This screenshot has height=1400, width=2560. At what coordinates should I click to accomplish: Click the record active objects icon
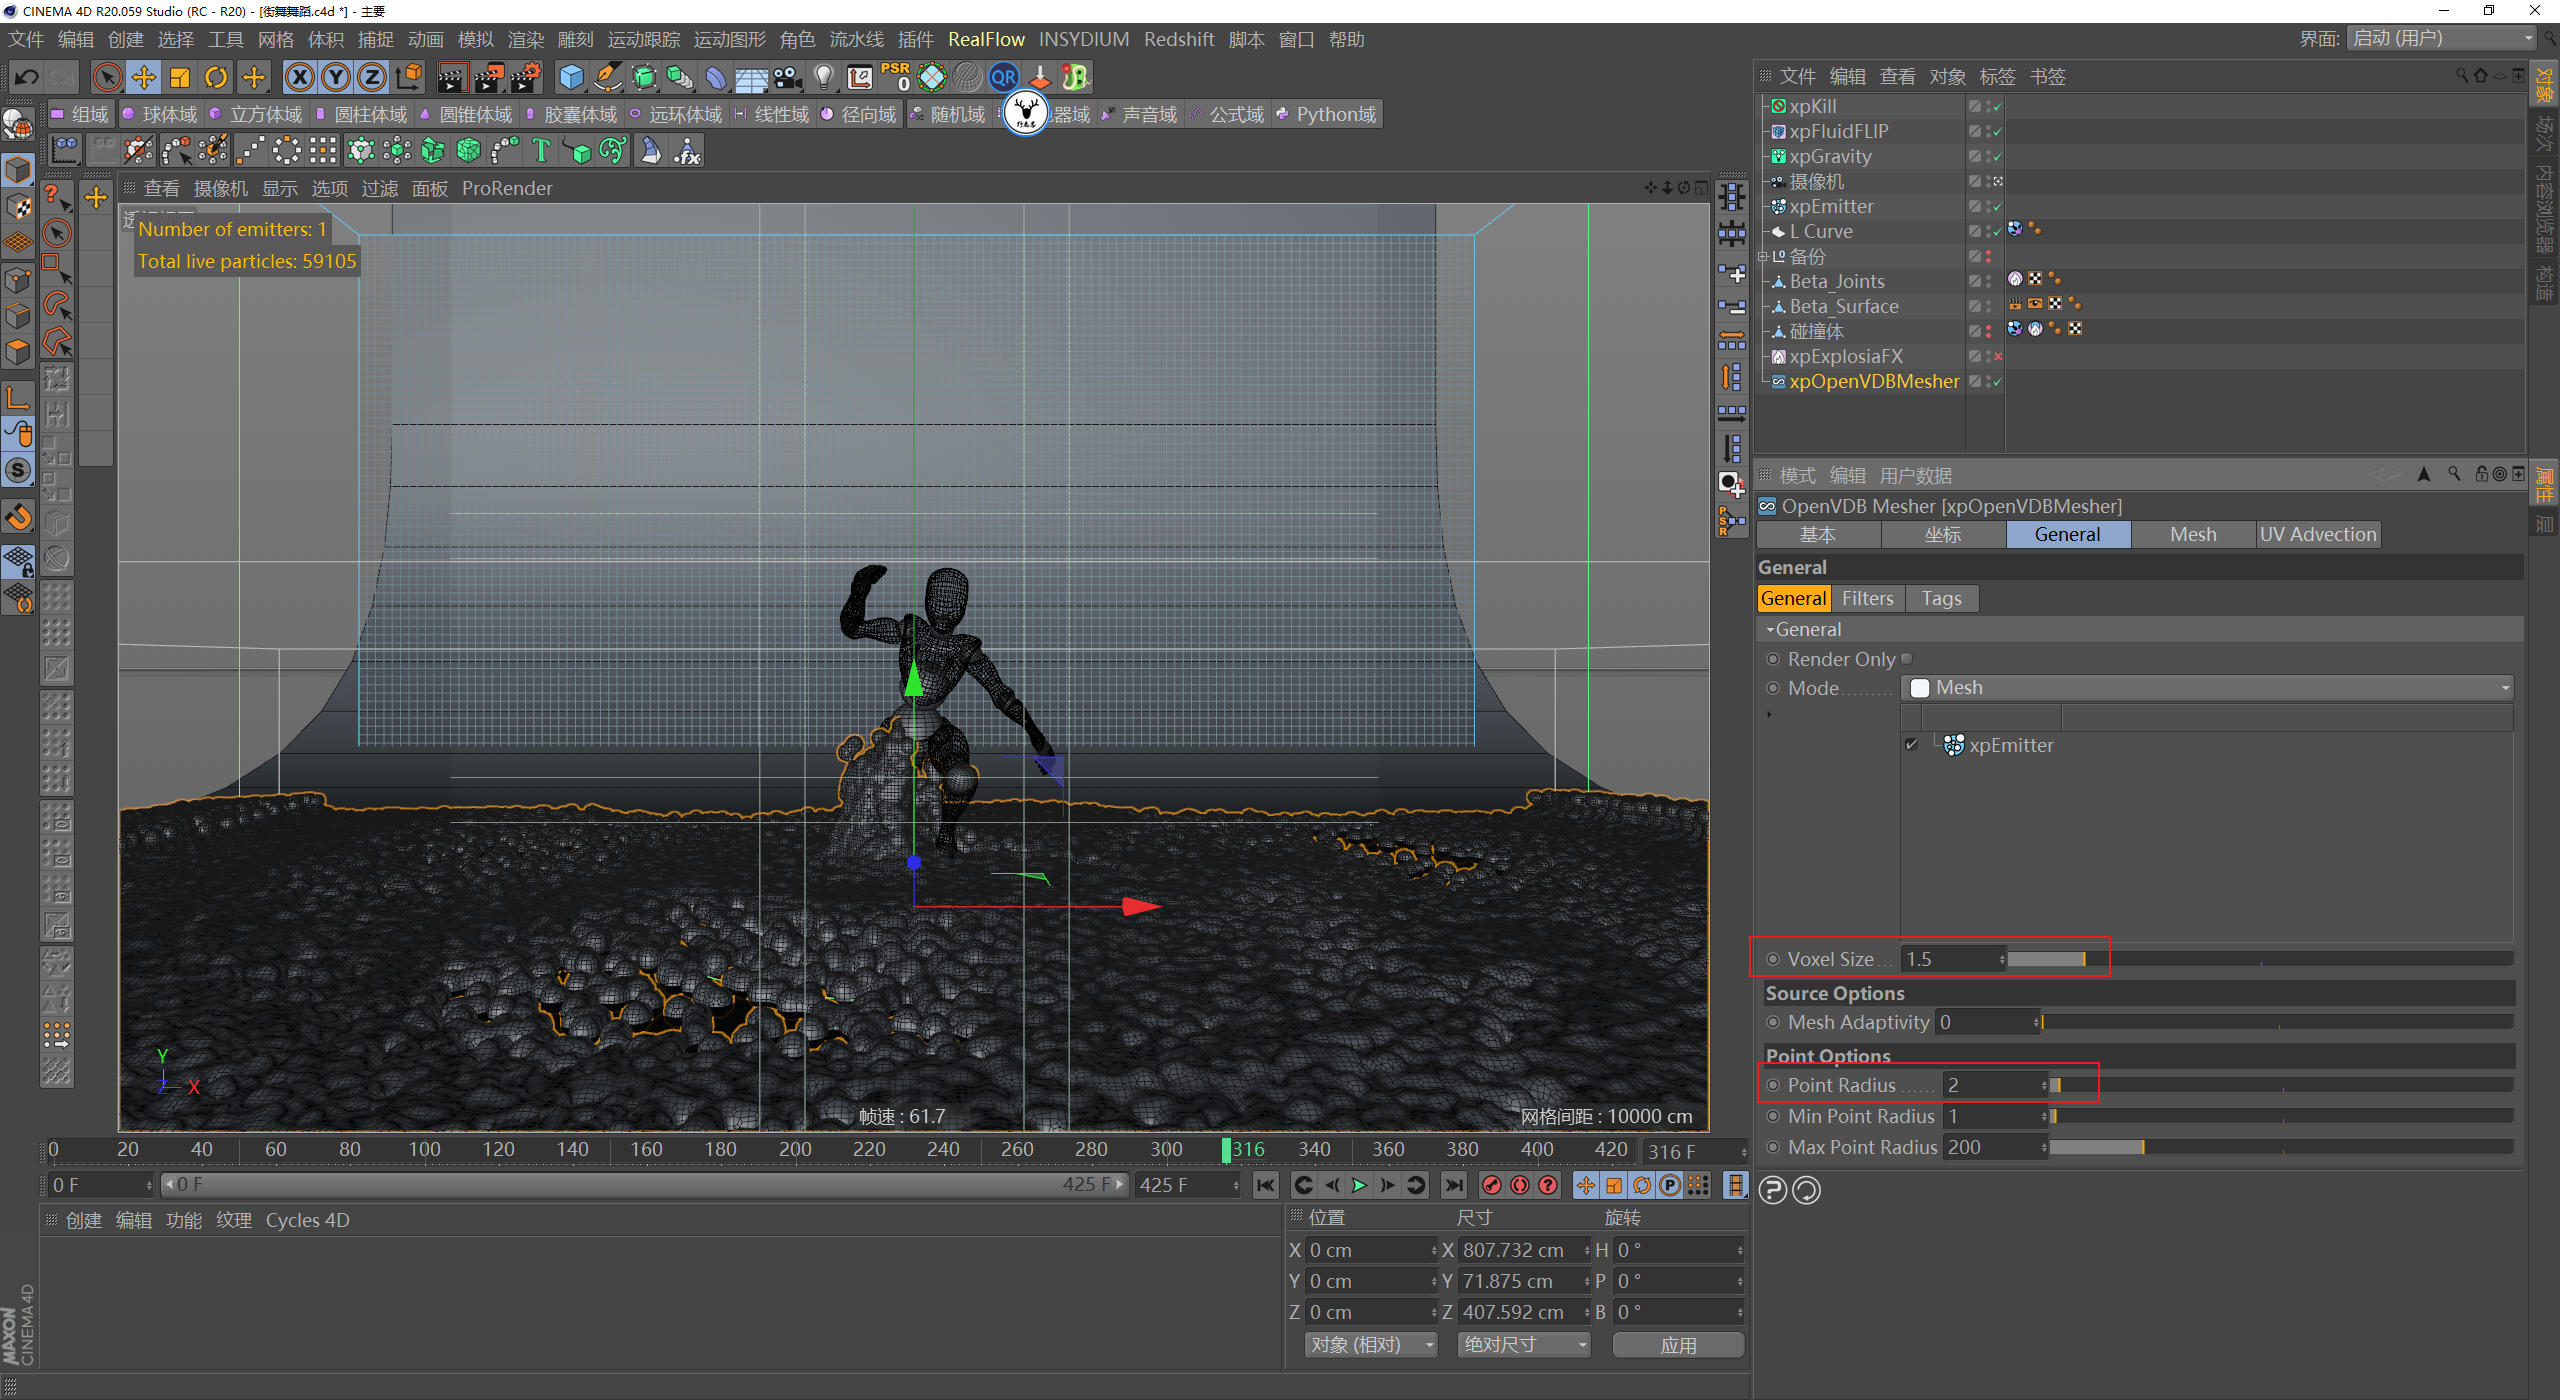(1492, 1185)
